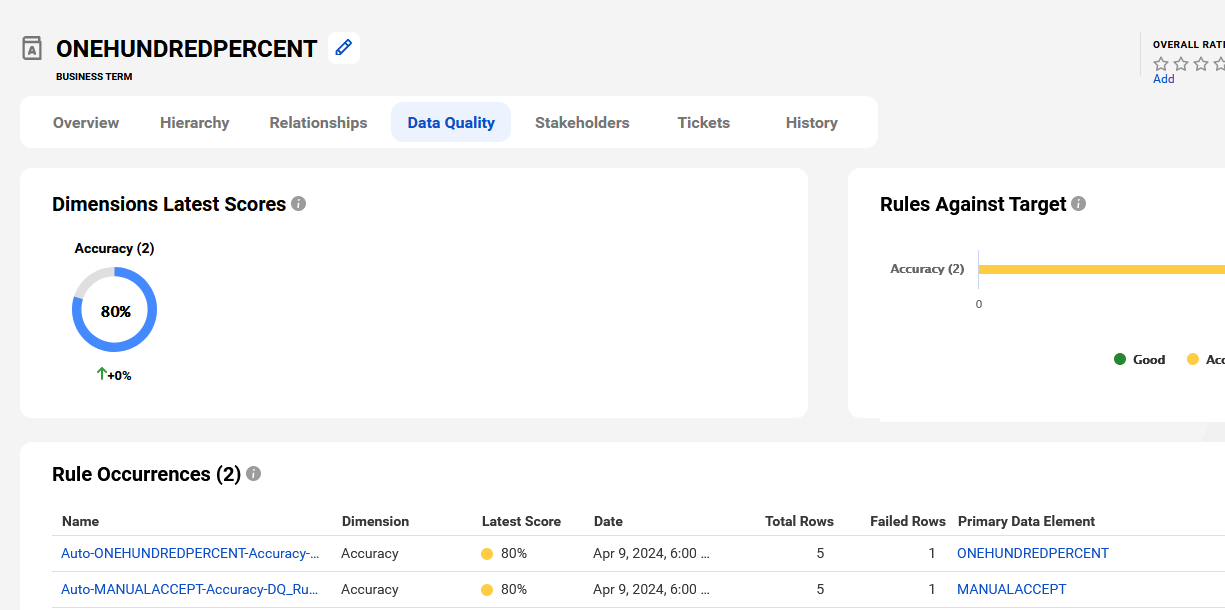Open Auto-MANUALACCEPT-Accuracy-DQ_Ru rule link
1225x610 pixels.
tap(190, 589)
